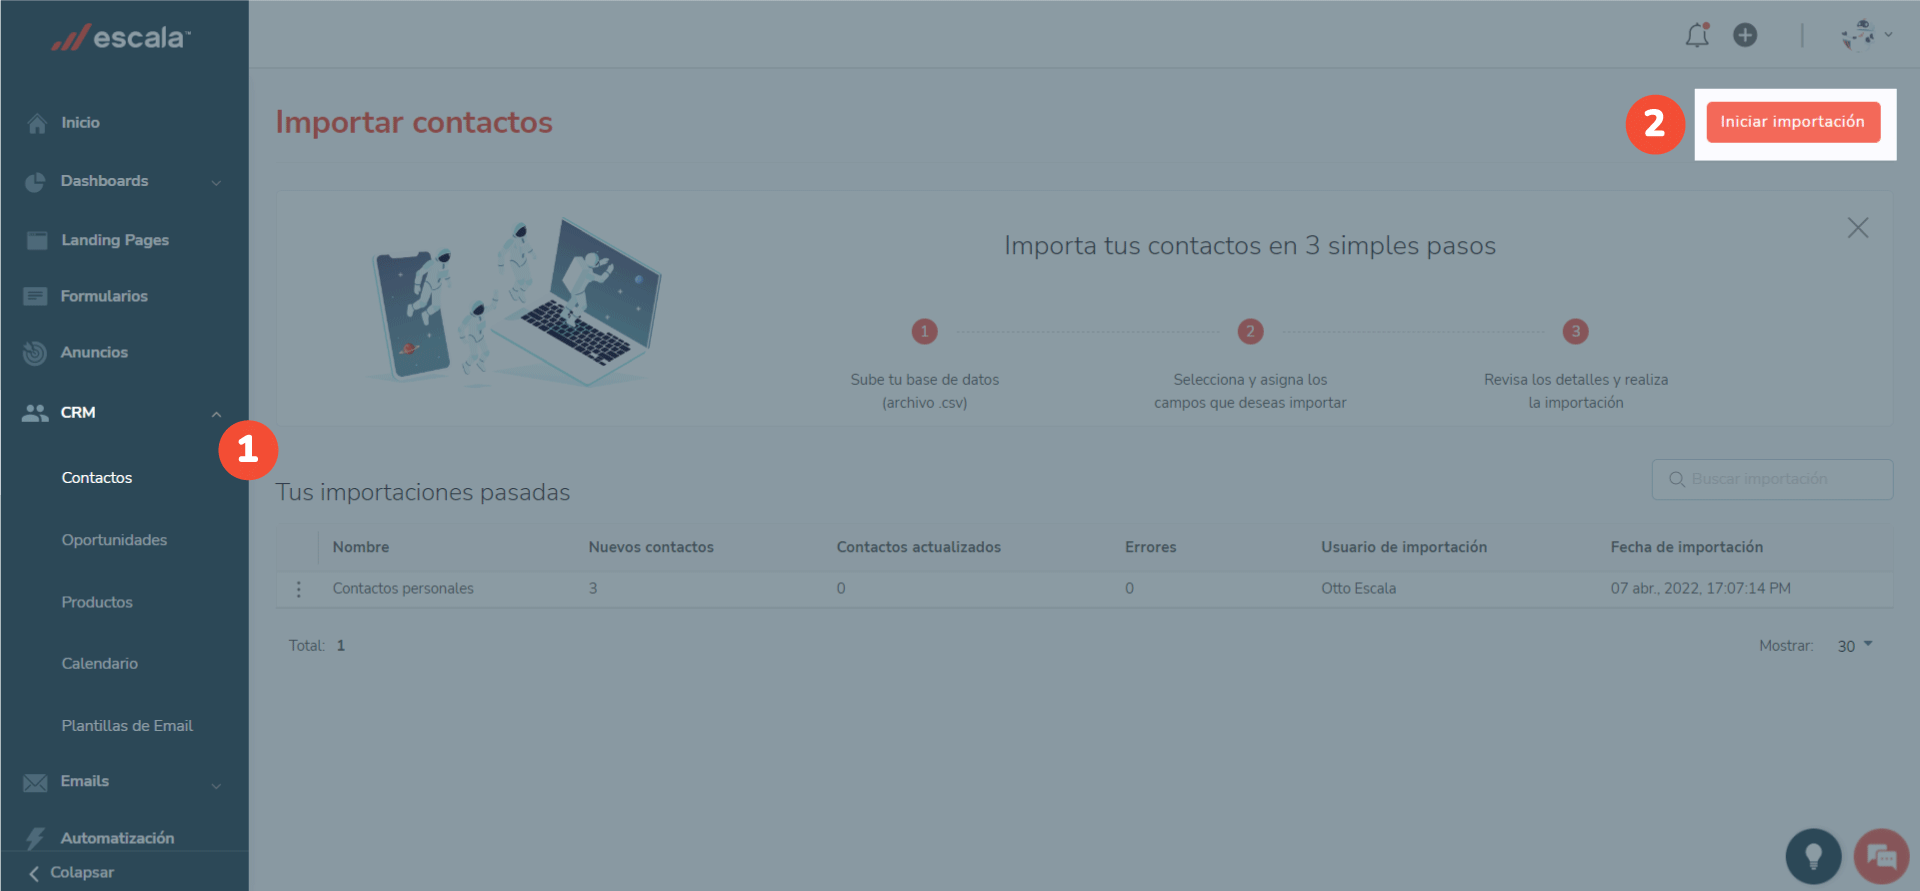Viewport: 1920px width, 891px height.
Task: Collapse the CRM submenu chevron
Action: 216,414
